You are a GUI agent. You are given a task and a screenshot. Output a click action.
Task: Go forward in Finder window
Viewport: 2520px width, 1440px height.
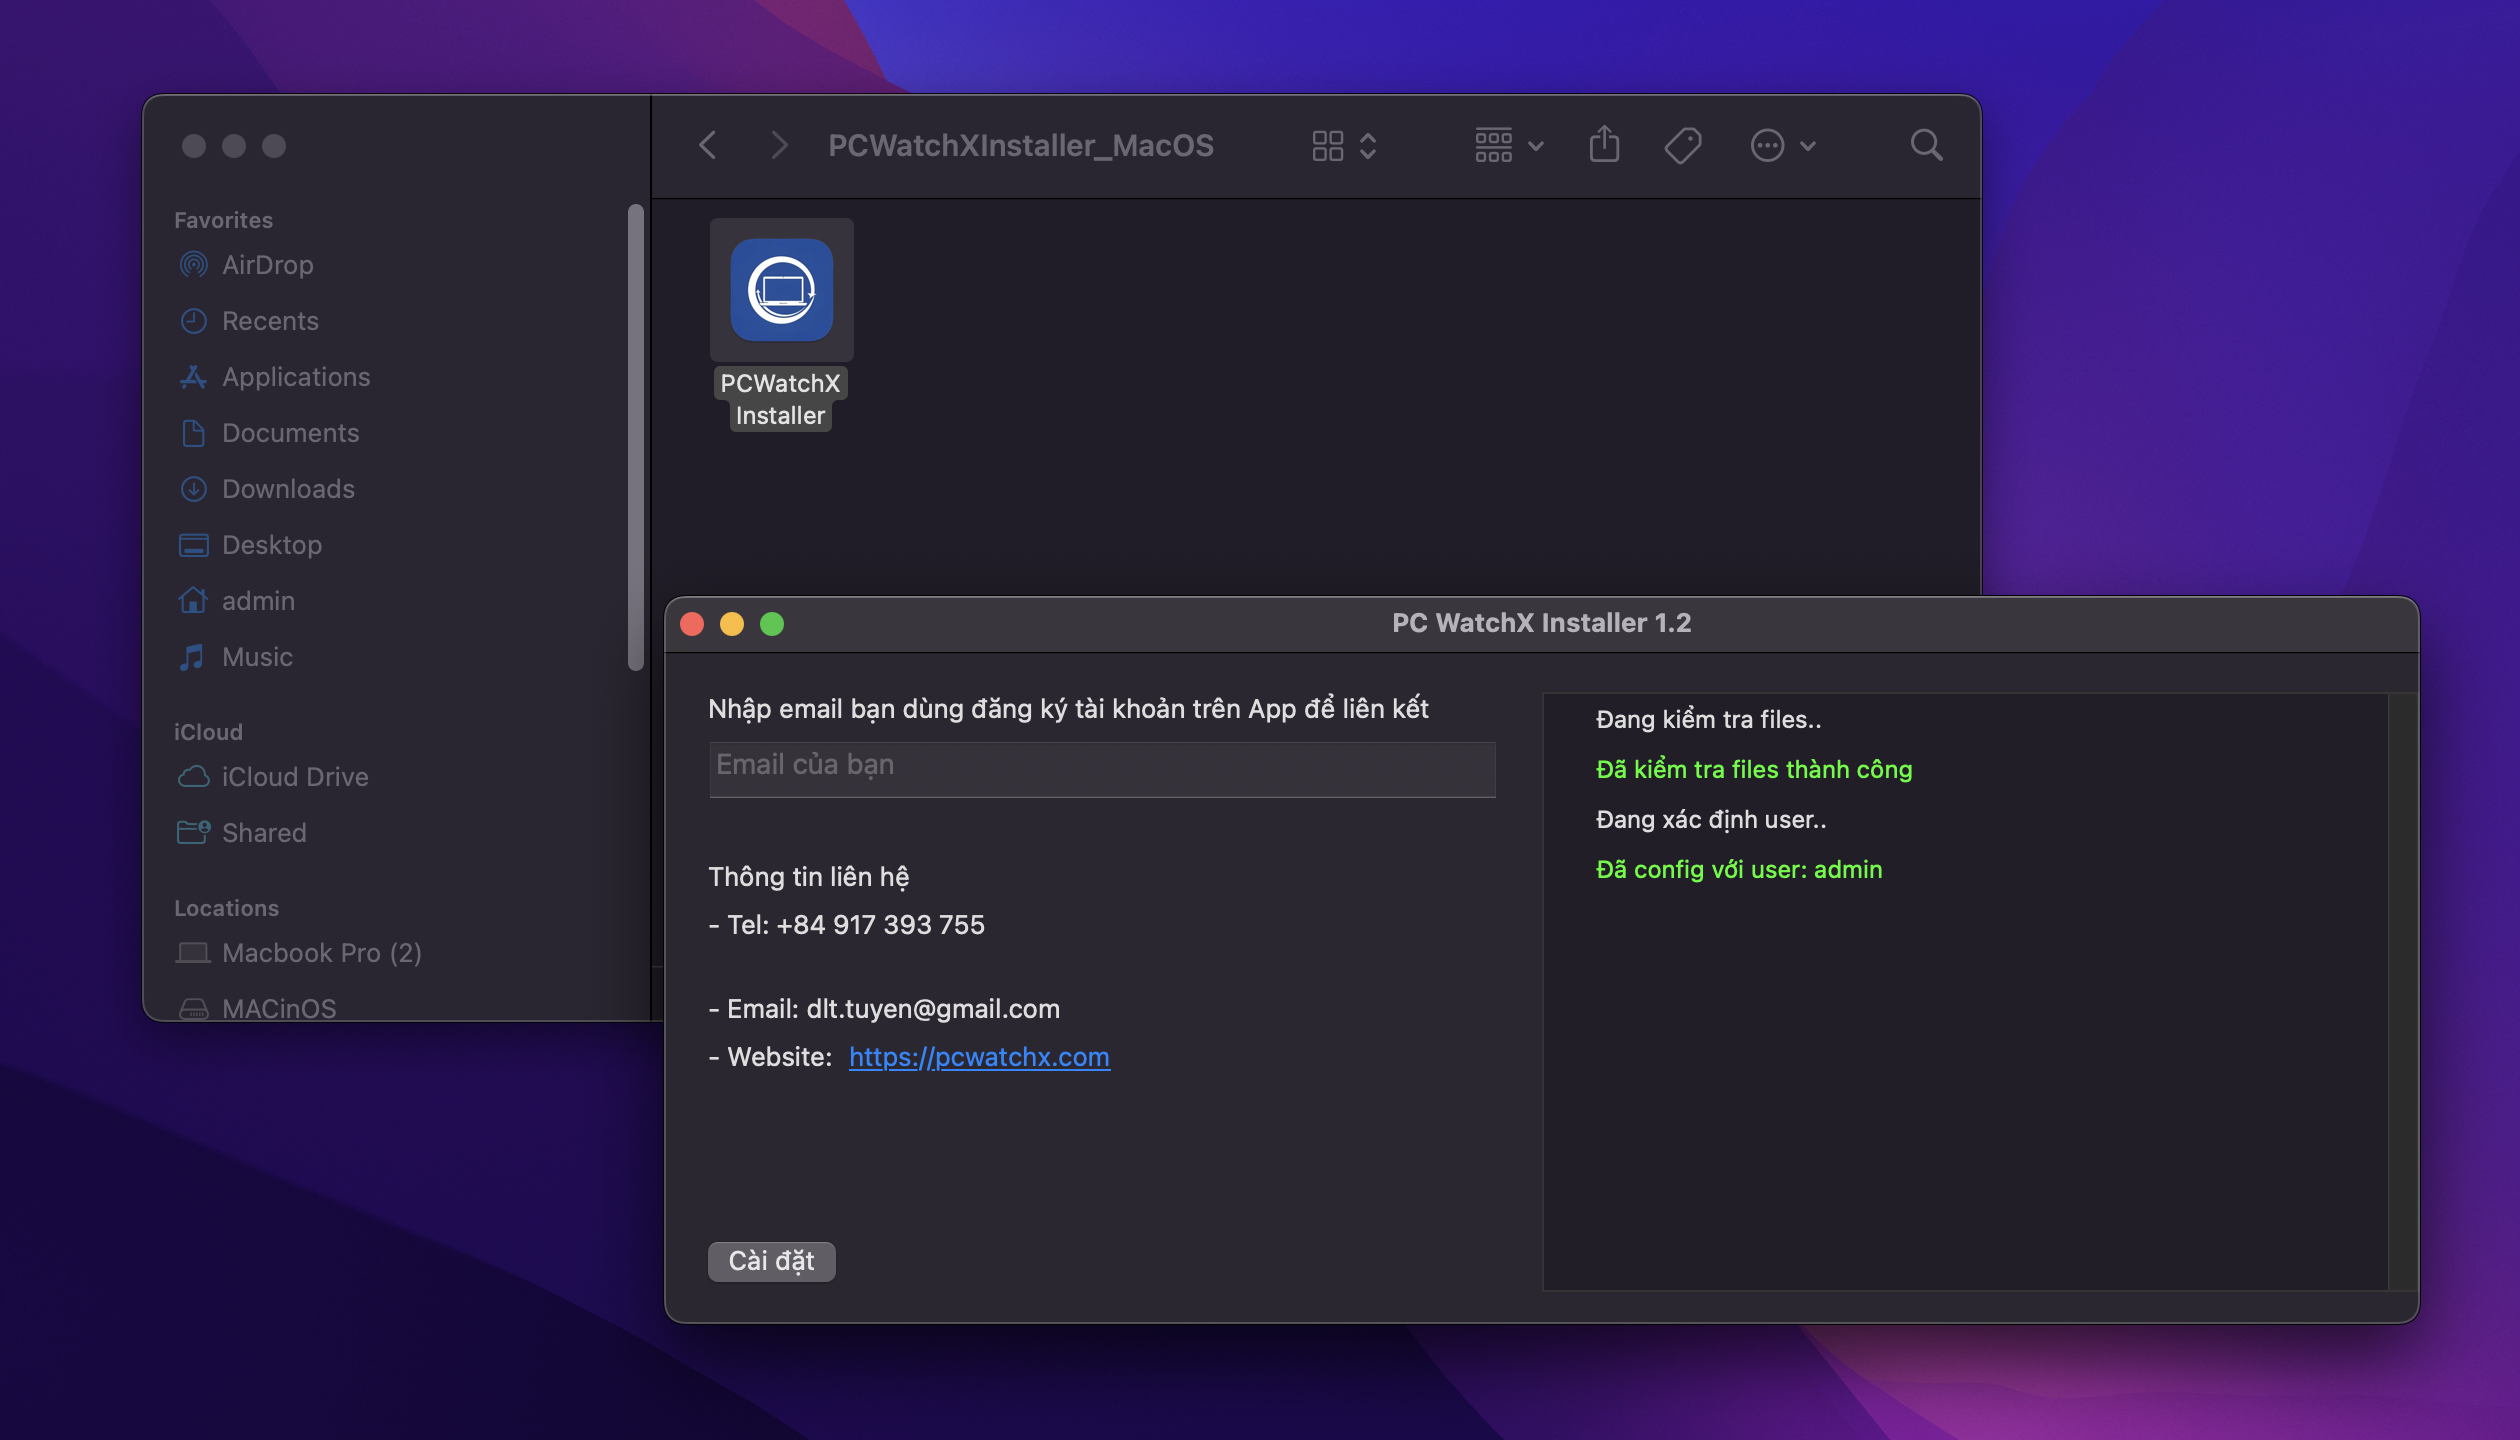(779, 146)
